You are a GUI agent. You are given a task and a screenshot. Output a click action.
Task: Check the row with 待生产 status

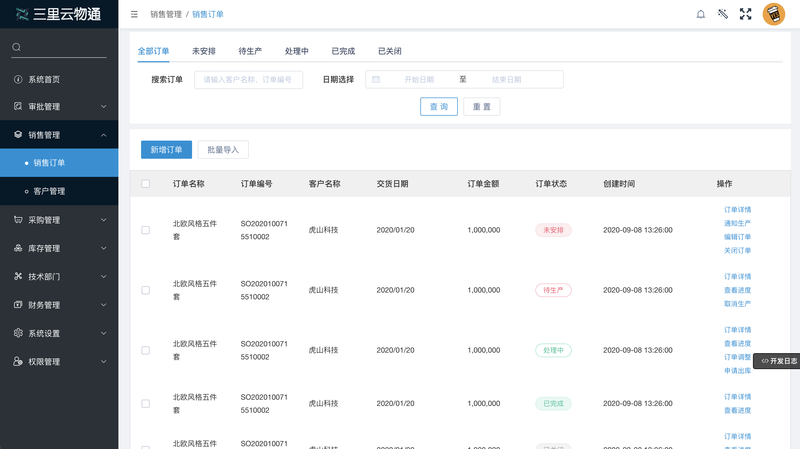tap(145, 290)
